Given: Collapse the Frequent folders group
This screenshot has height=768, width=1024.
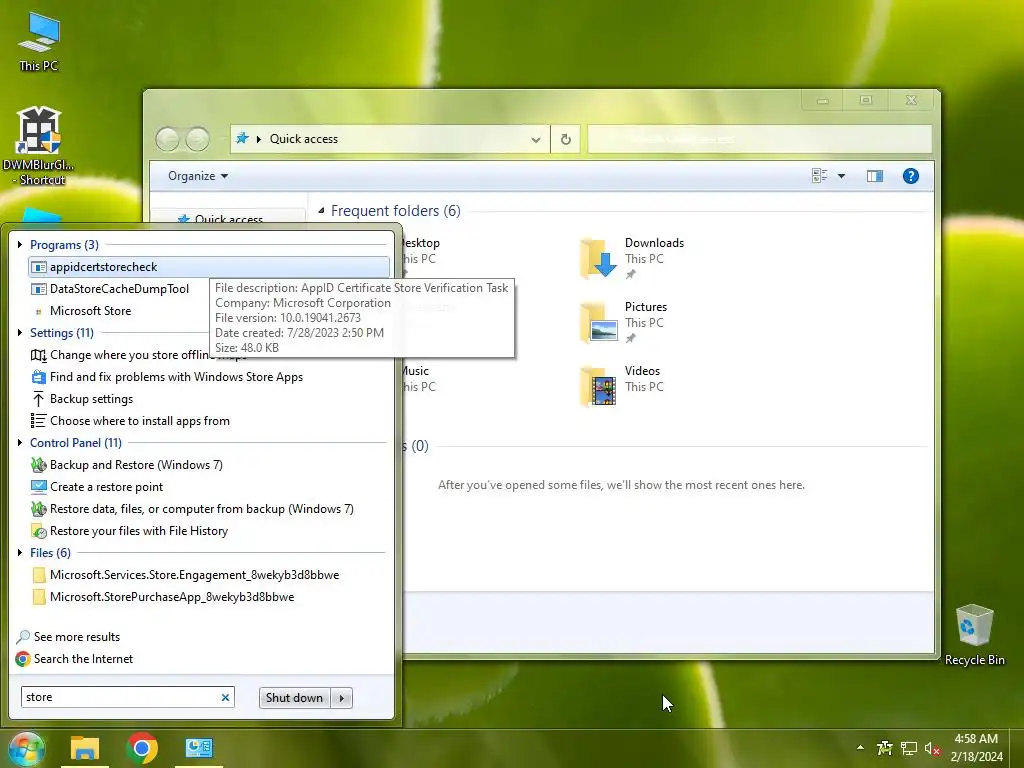Looking at the screenshot, I should point(321,210).
